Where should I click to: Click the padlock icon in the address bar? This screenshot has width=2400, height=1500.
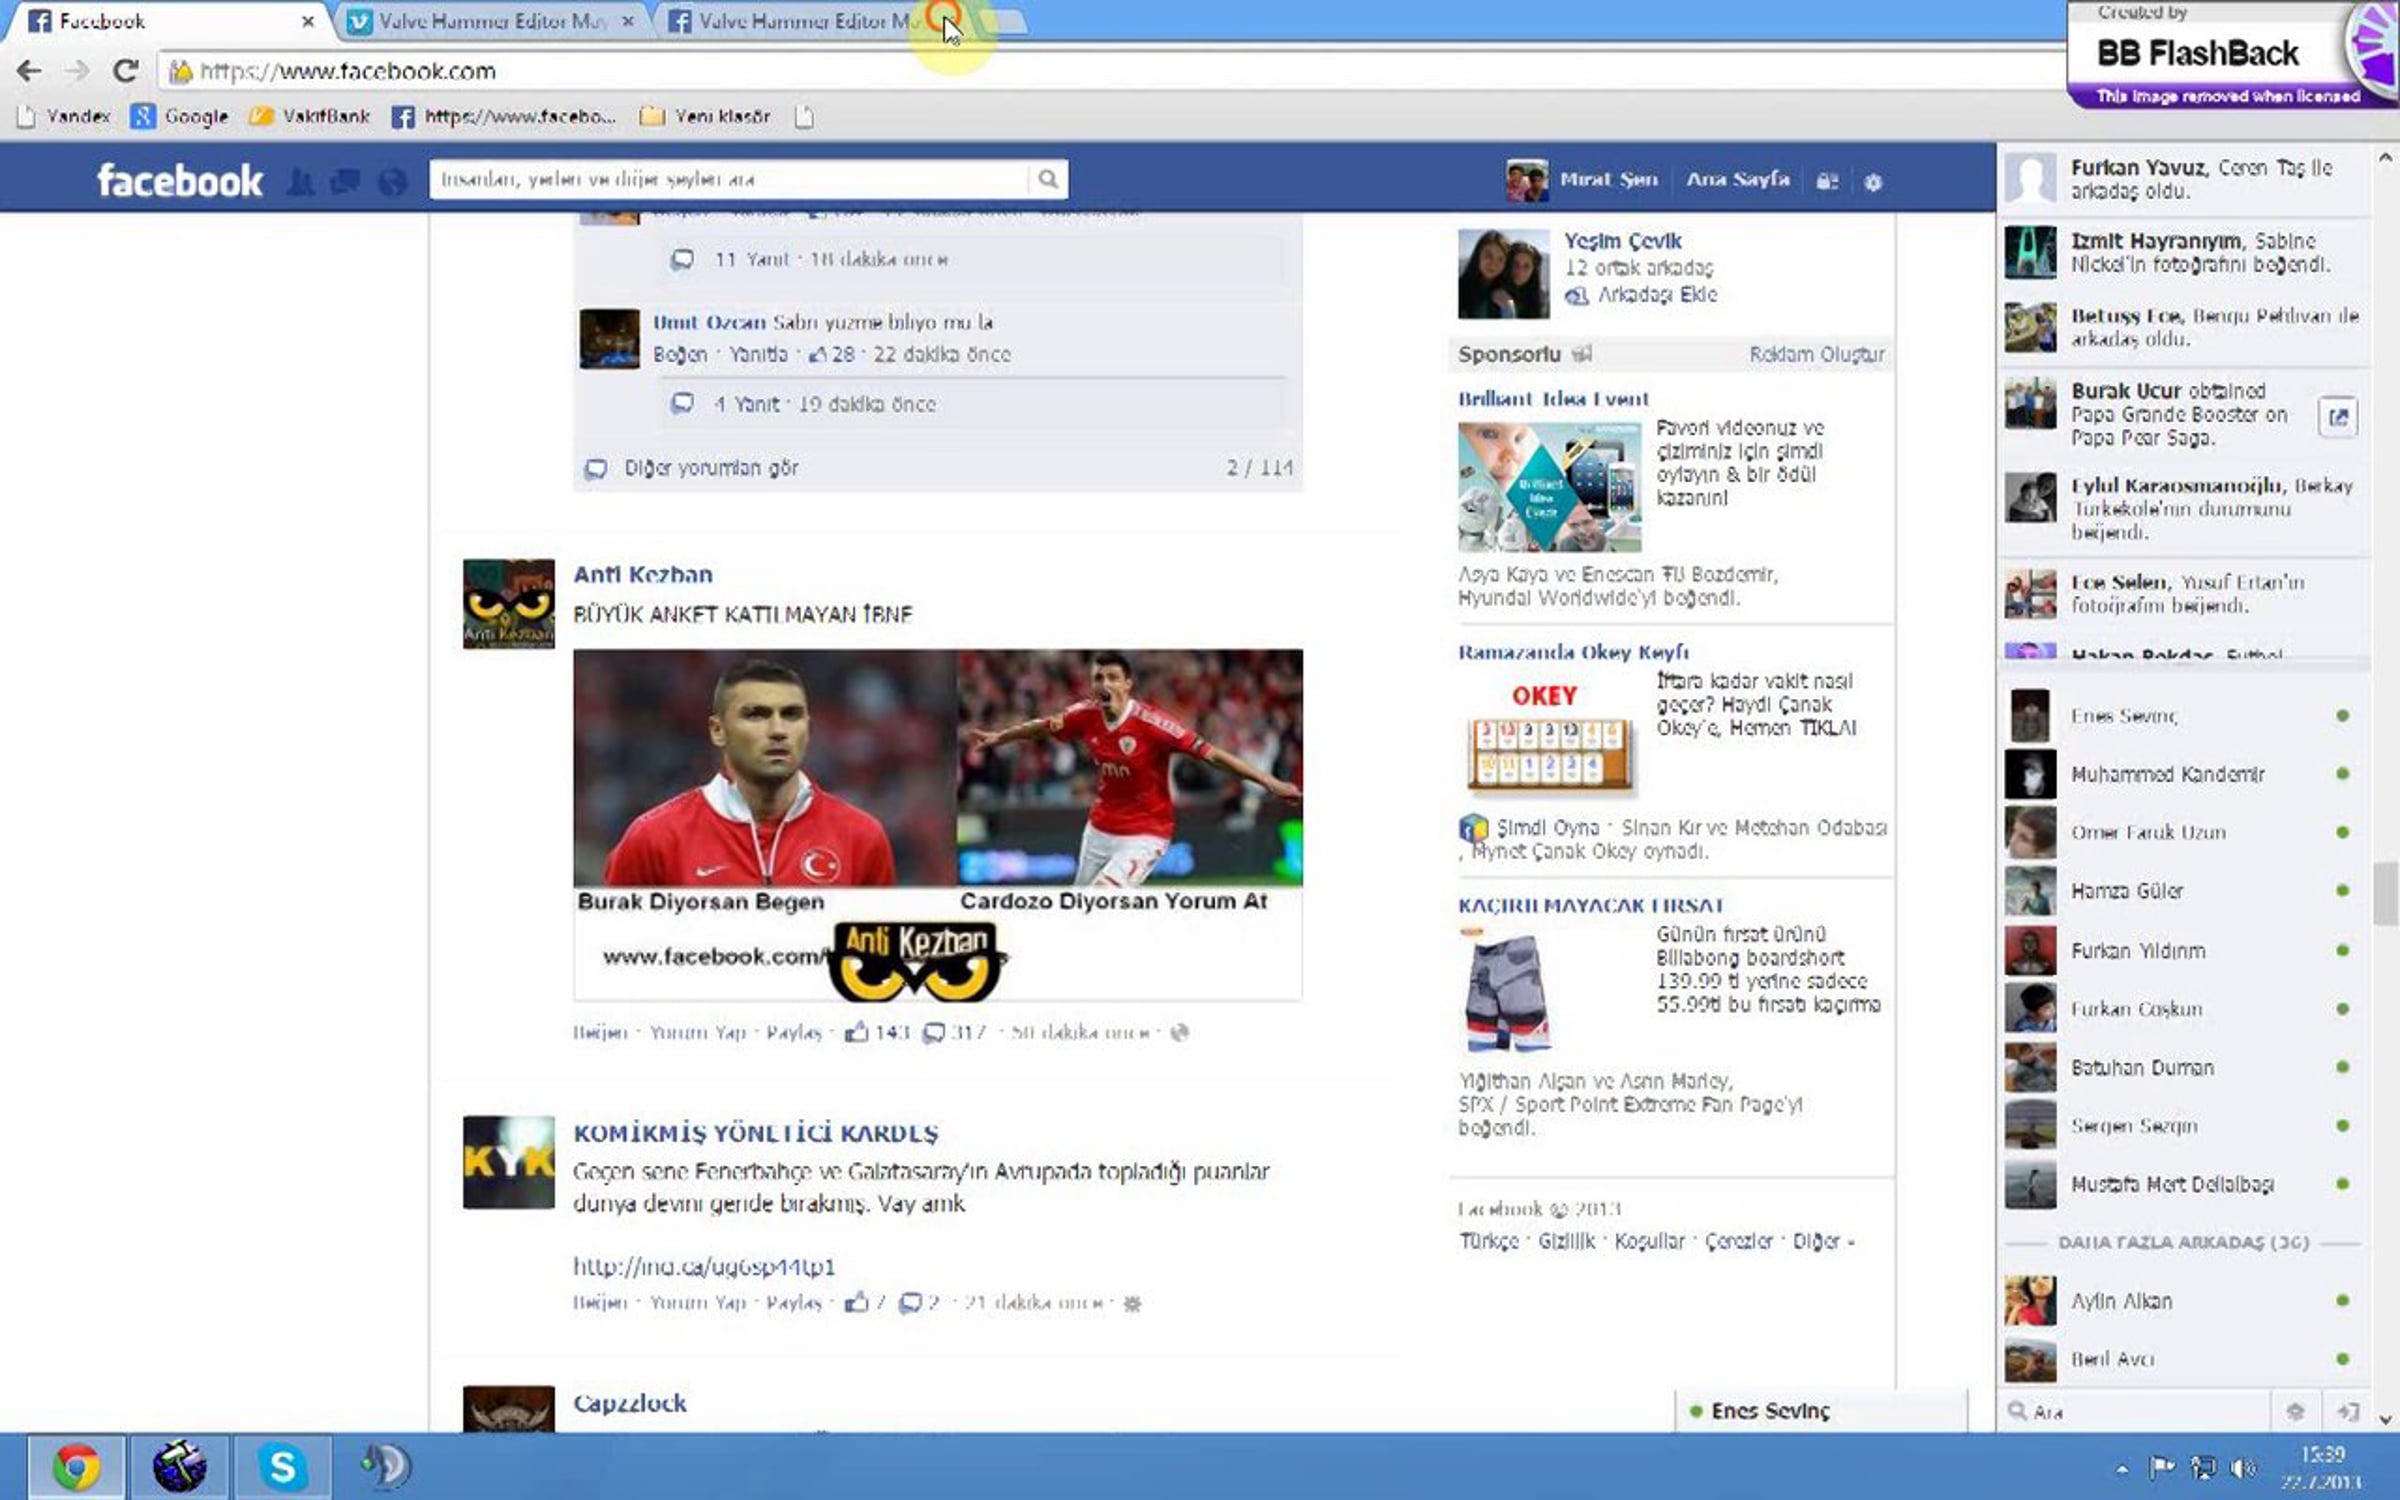click(x=180, y=71)
